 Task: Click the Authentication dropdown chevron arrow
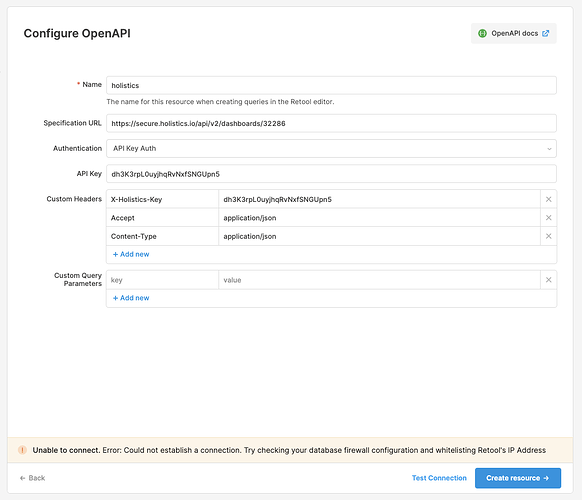[x=549, y=149]
